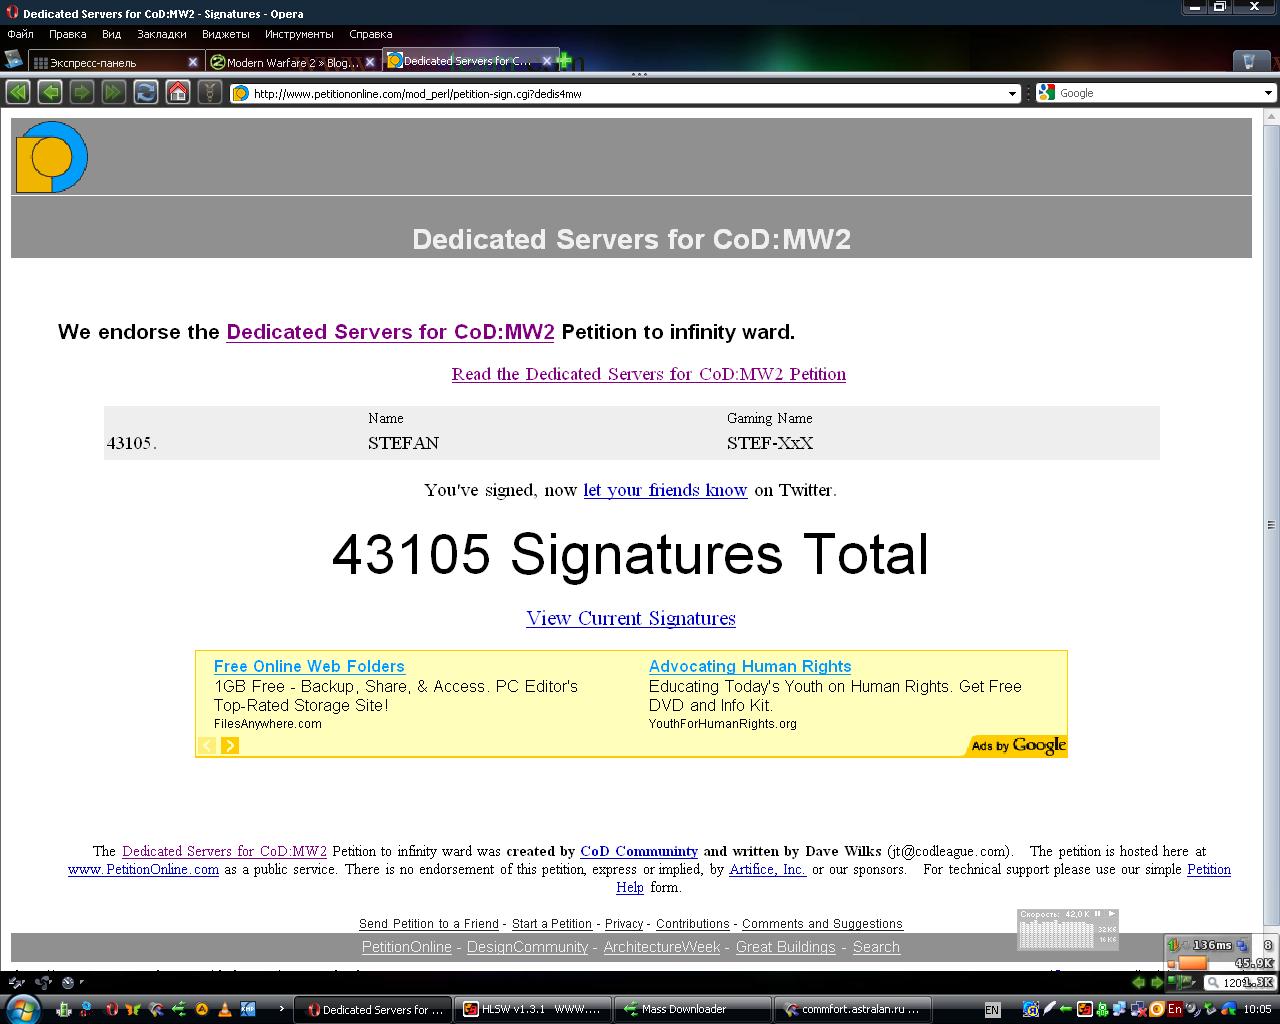Click Send Petition to a Friend link
The width and height of the screenshot is (1280, 1024).
(x=429, y=924)
